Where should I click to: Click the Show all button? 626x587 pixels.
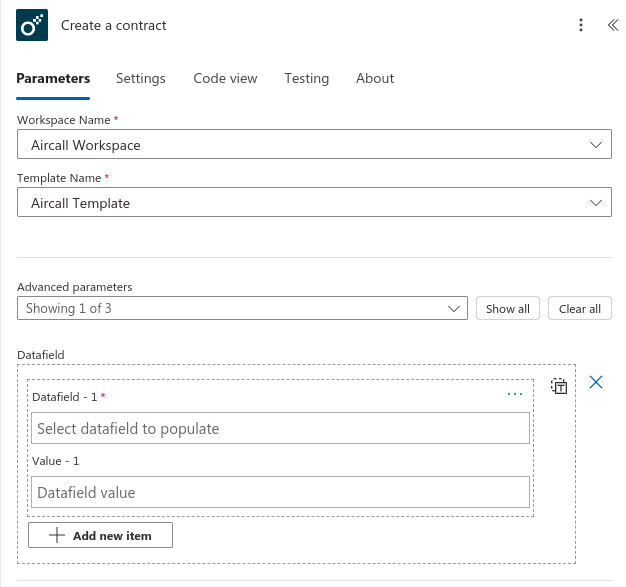[507, 308]
